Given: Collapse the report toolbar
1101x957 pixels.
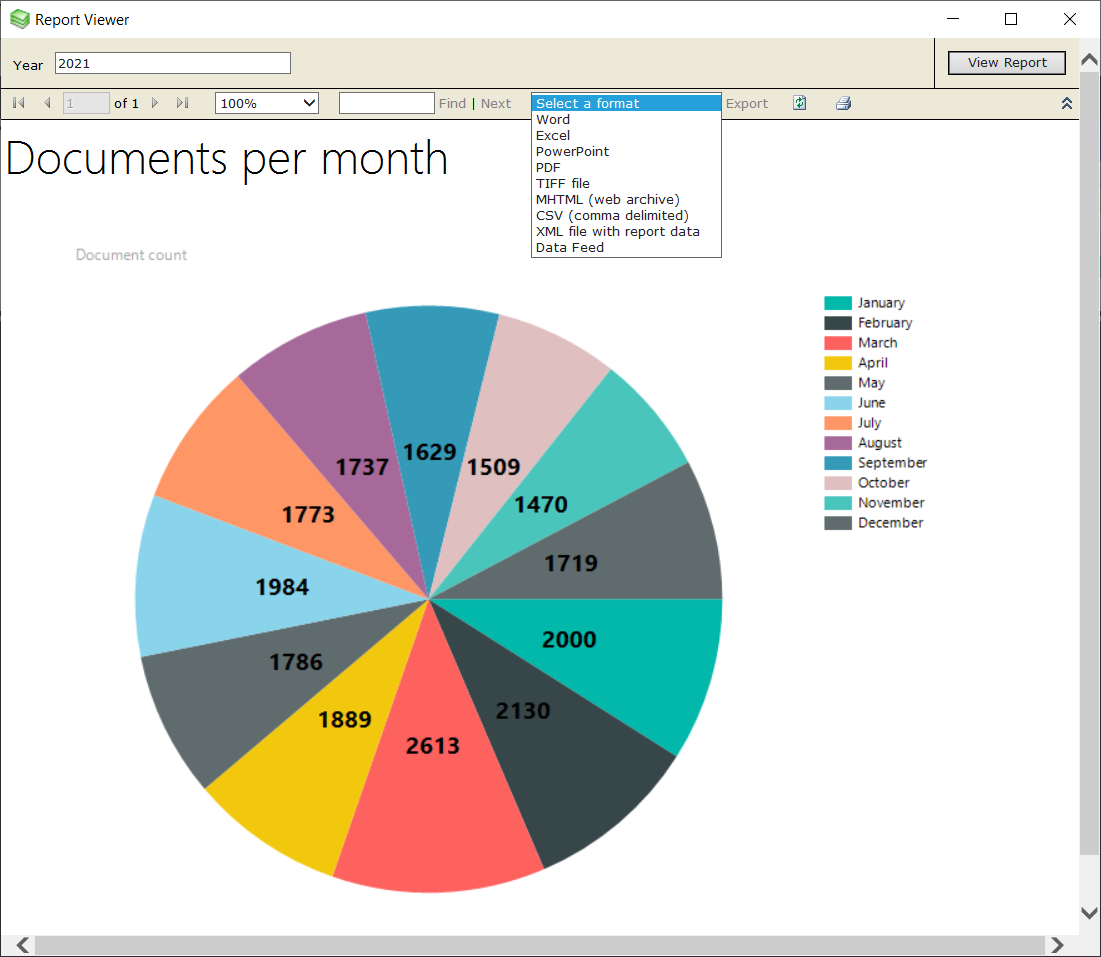Looking at the screenshot, I should click(x=1066, y=102).
